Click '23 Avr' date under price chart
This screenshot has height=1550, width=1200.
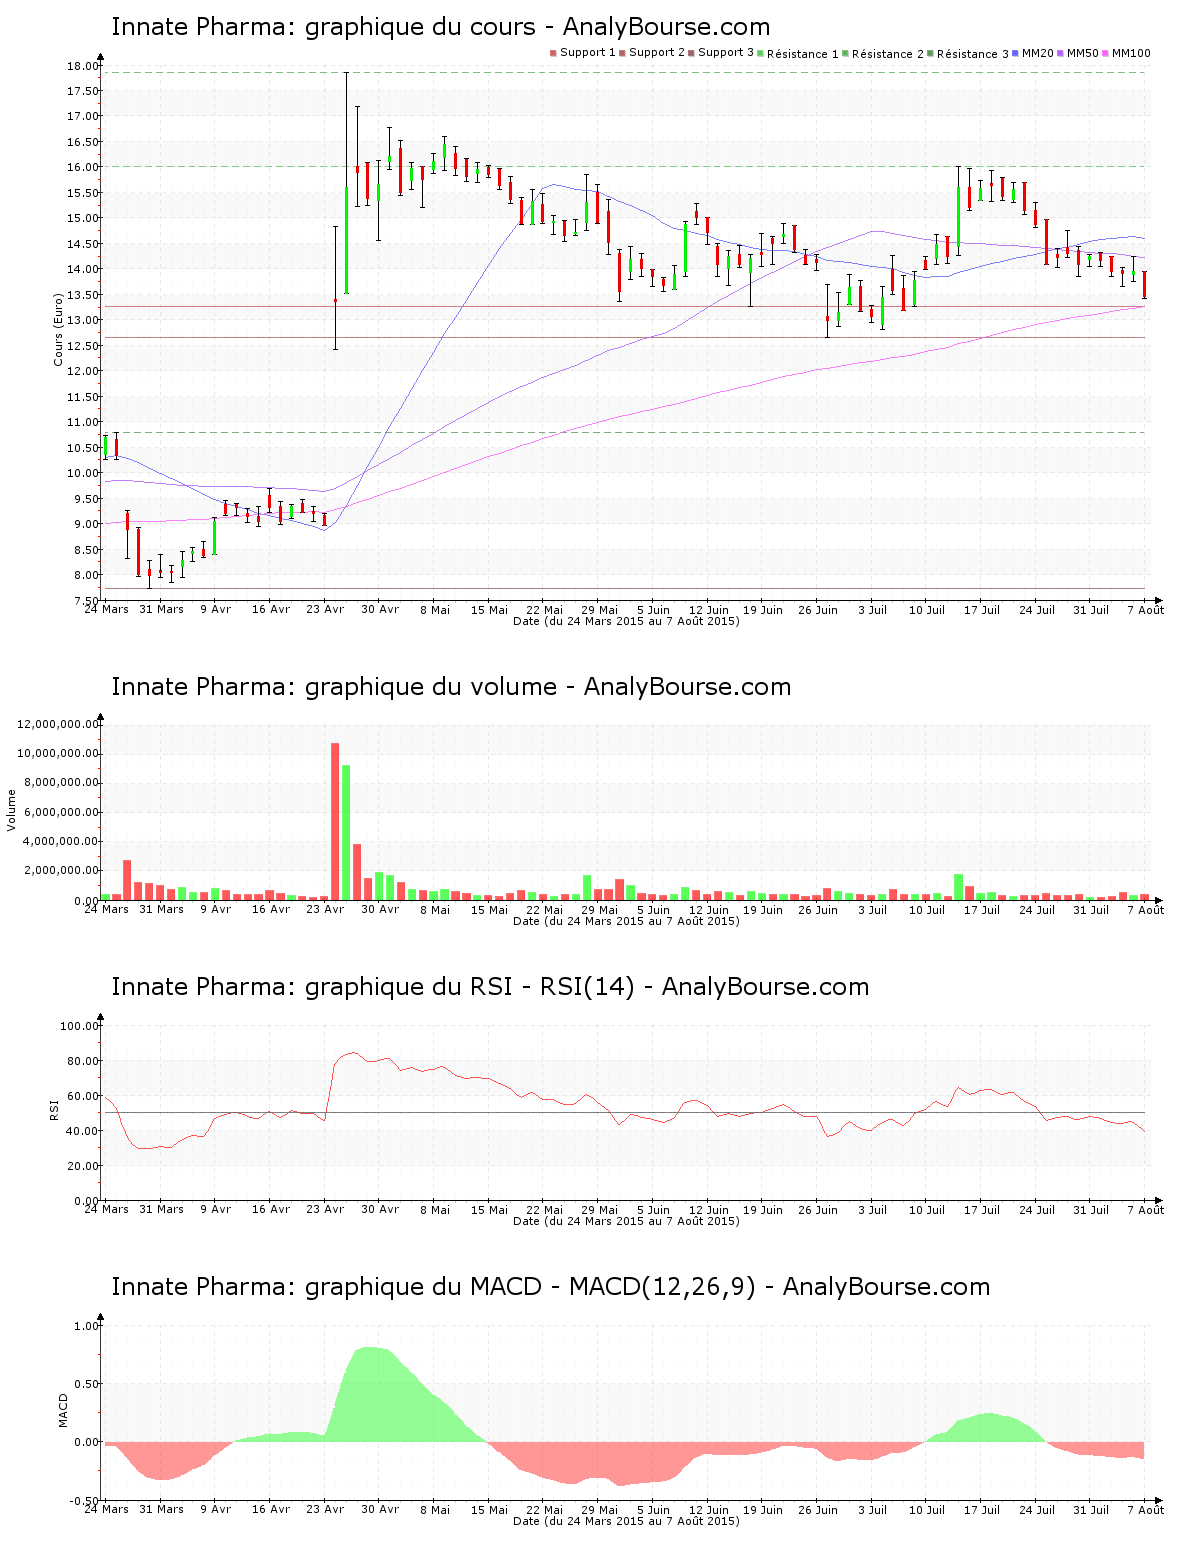click(x=325, y=610)
